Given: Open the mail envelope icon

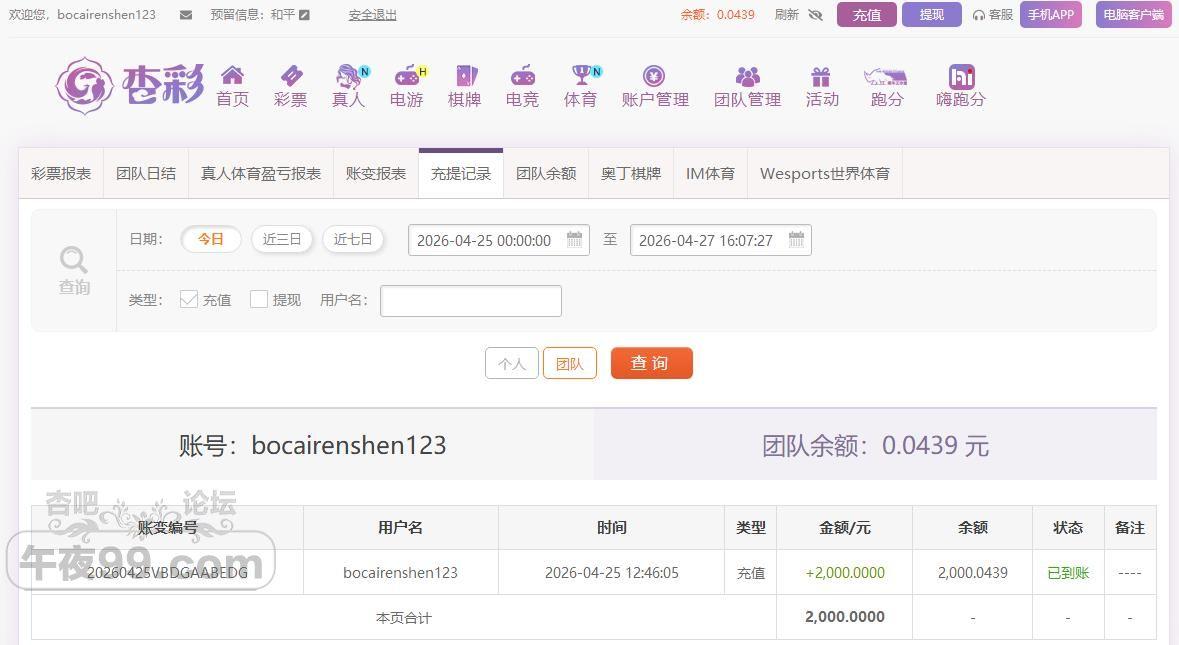Looking at the screenshot, I should pyautogui.click(x=186, y=15).
